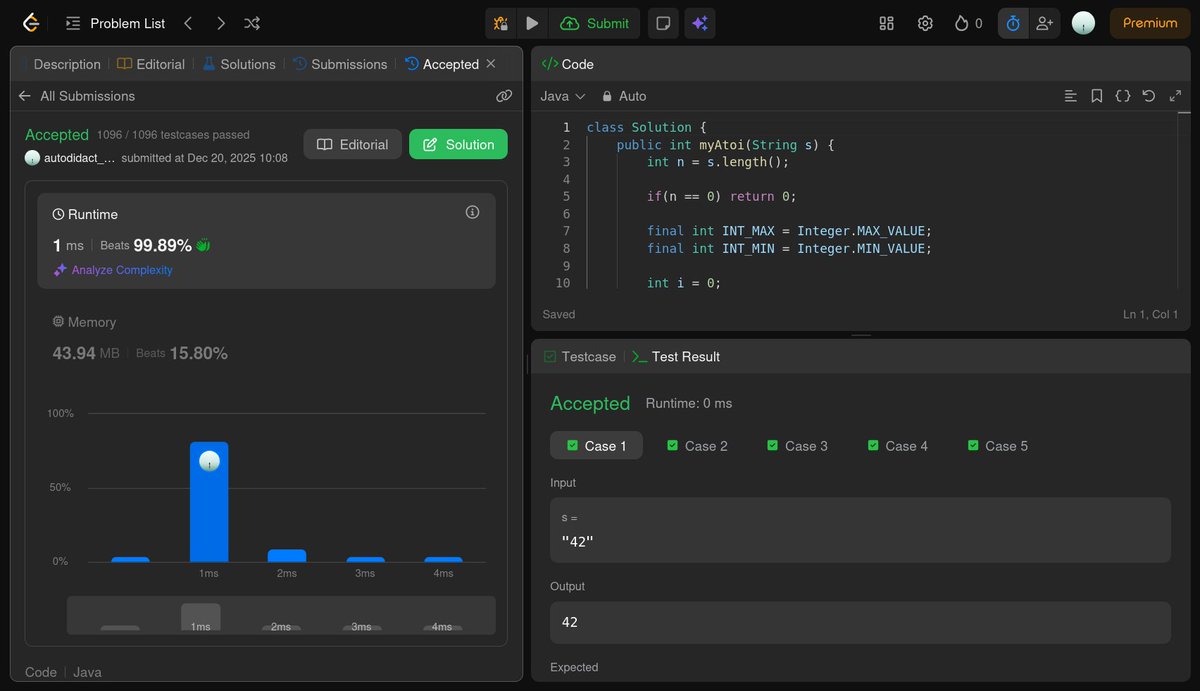Select the Case 3 test case

pyautogui.click(x=797, y=446)
